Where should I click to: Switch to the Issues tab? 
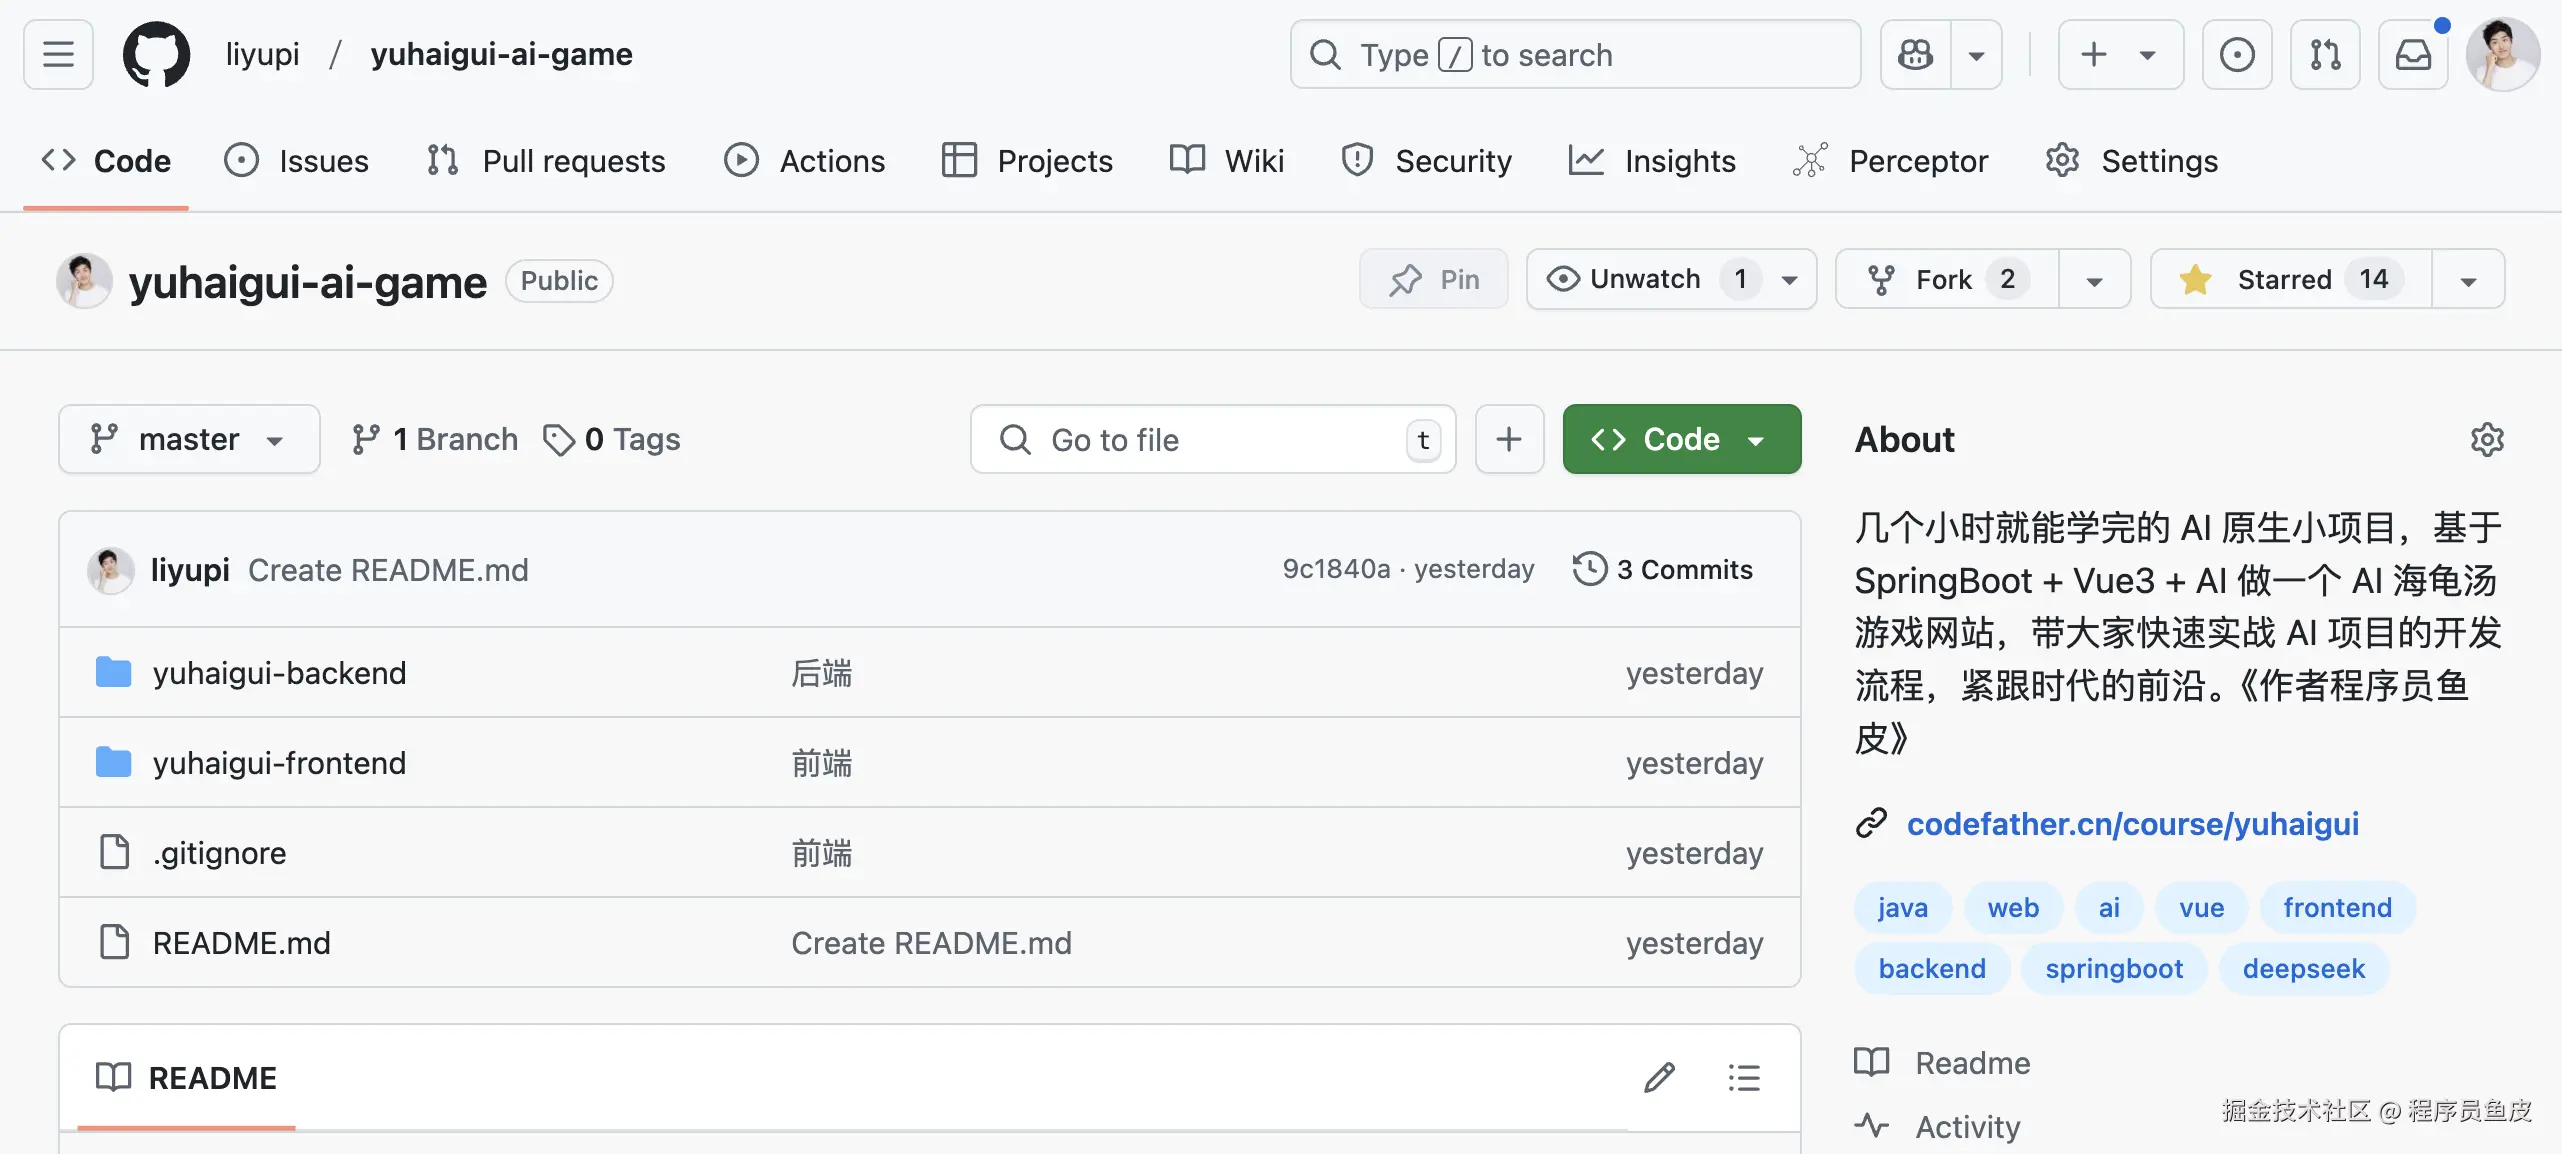(297, 161)
